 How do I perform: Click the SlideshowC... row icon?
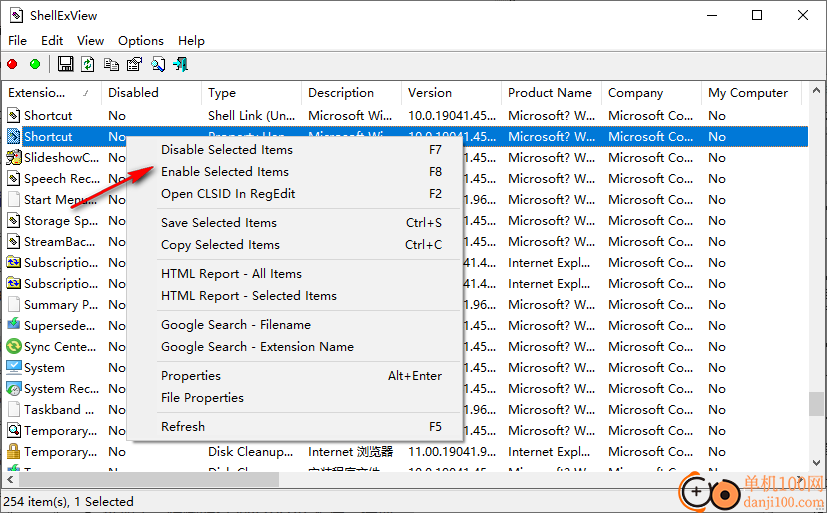click(14, 158)
